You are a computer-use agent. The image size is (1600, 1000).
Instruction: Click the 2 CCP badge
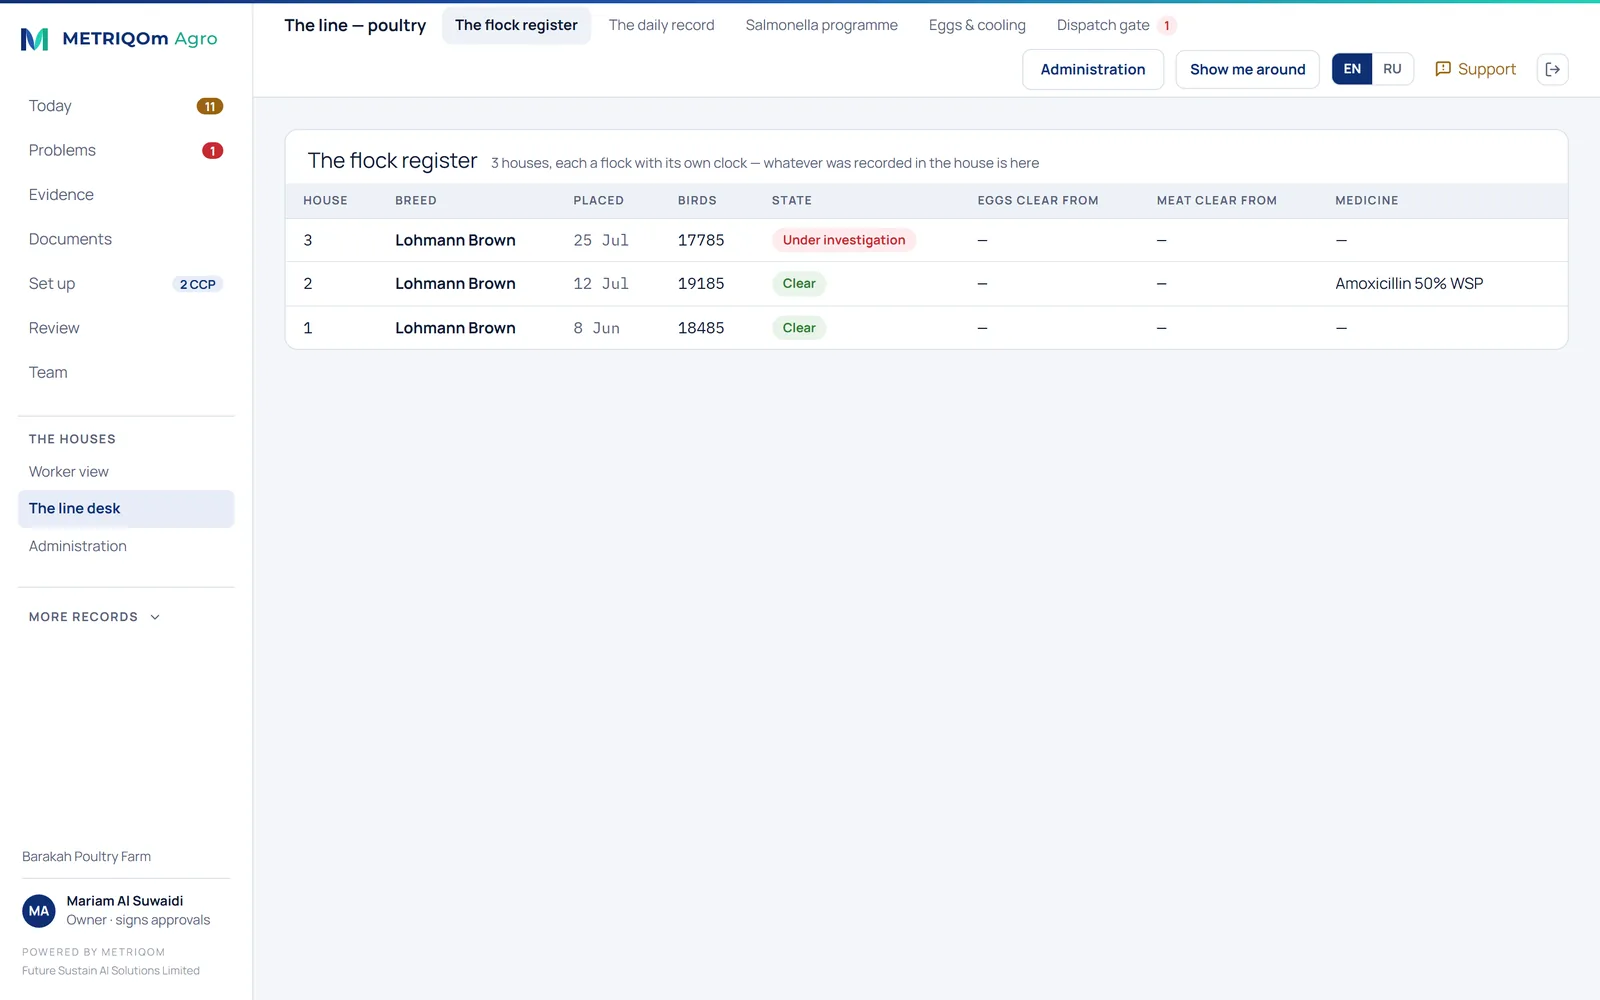pyautogui.click(x=198, y=284)
